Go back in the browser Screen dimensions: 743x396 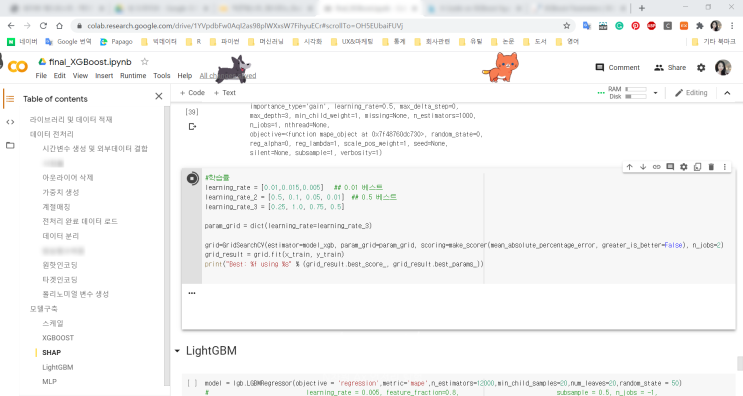point(11,26)
